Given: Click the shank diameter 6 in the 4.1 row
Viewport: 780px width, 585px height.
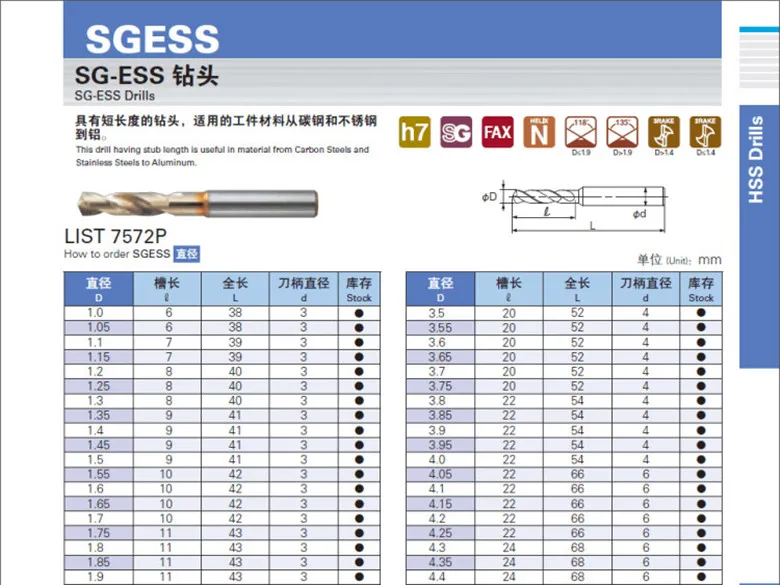Looking at the screenshot, I should click(645, 489).
